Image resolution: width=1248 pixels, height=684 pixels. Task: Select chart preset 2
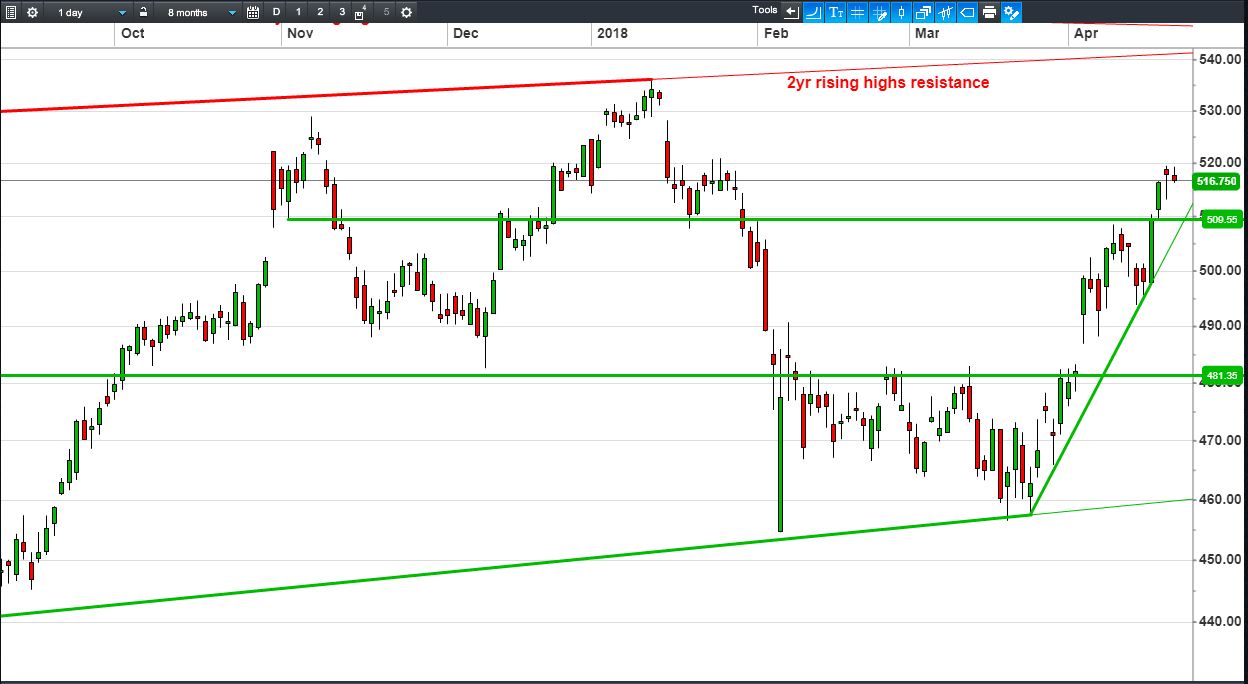click(320, 12)
